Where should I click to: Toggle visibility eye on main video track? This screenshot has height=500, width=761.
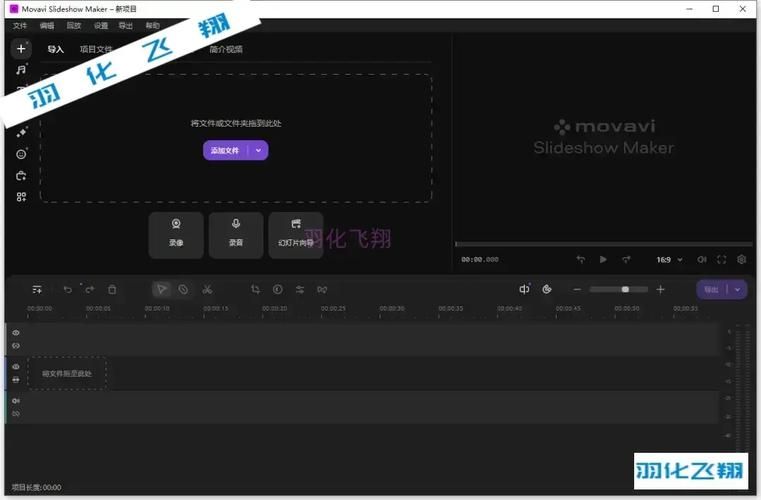(x=16, y=367)
